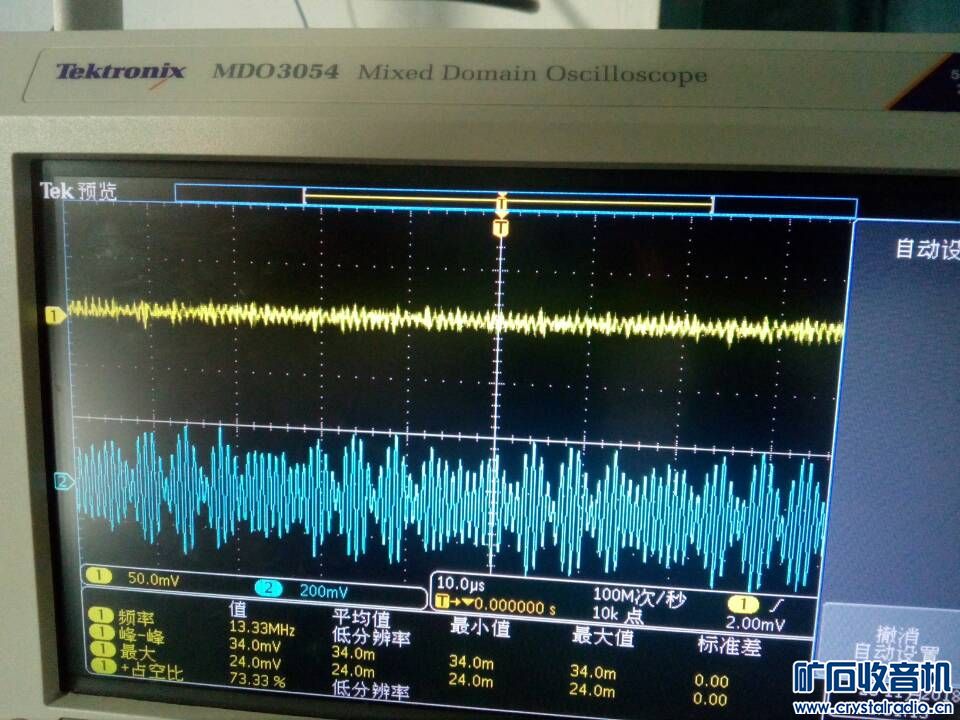Click the 2.00mV trigger level readout
Screen dimensions: 960x720
pos(755,624)
